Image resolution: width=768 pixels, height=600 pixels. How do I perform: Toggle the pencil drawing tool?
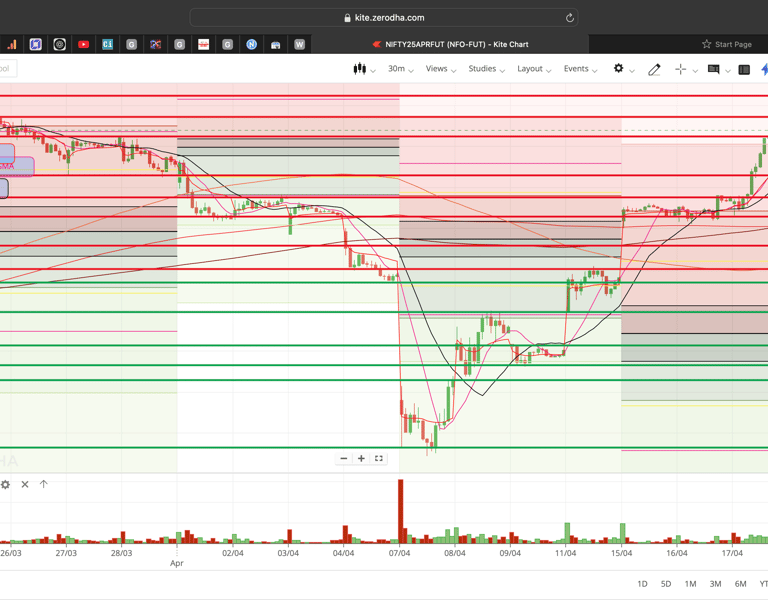click(654, 70)
